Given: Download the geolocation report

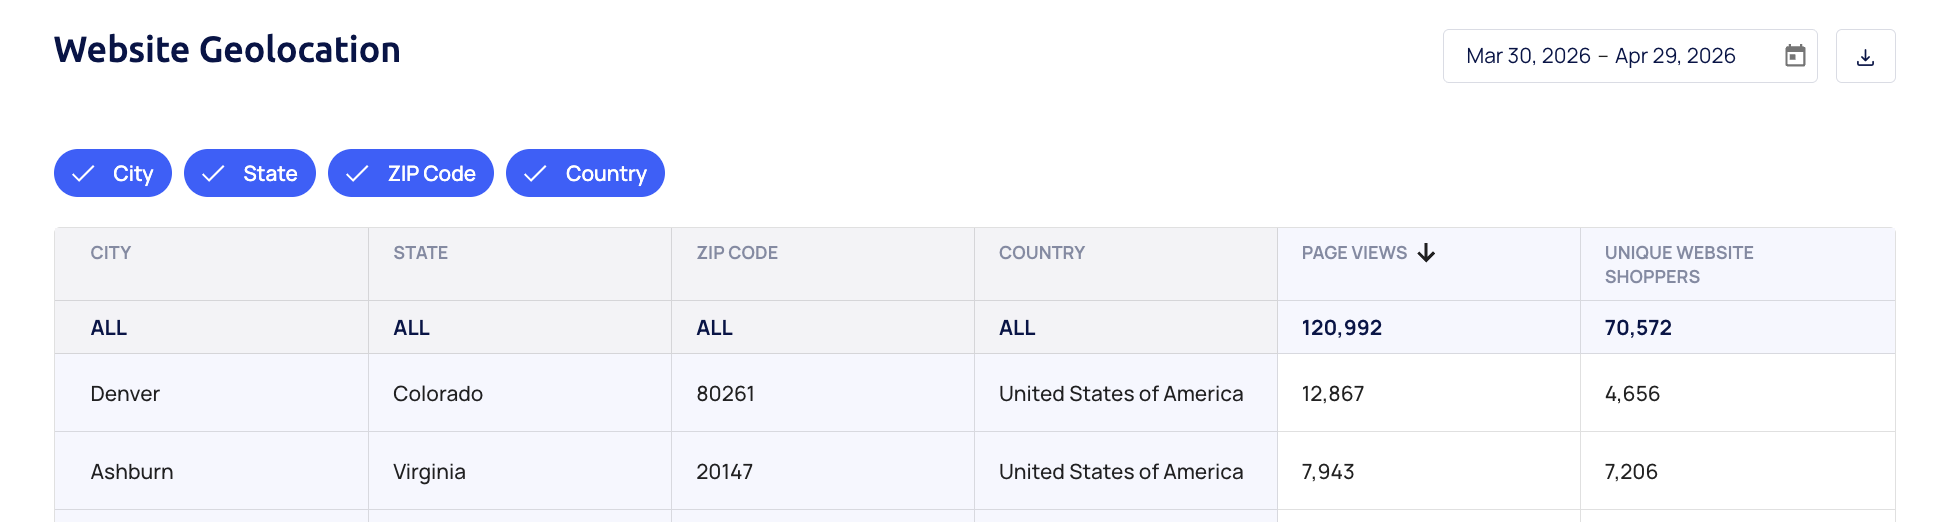Looking at the screenshot, I should [1865, 56].
